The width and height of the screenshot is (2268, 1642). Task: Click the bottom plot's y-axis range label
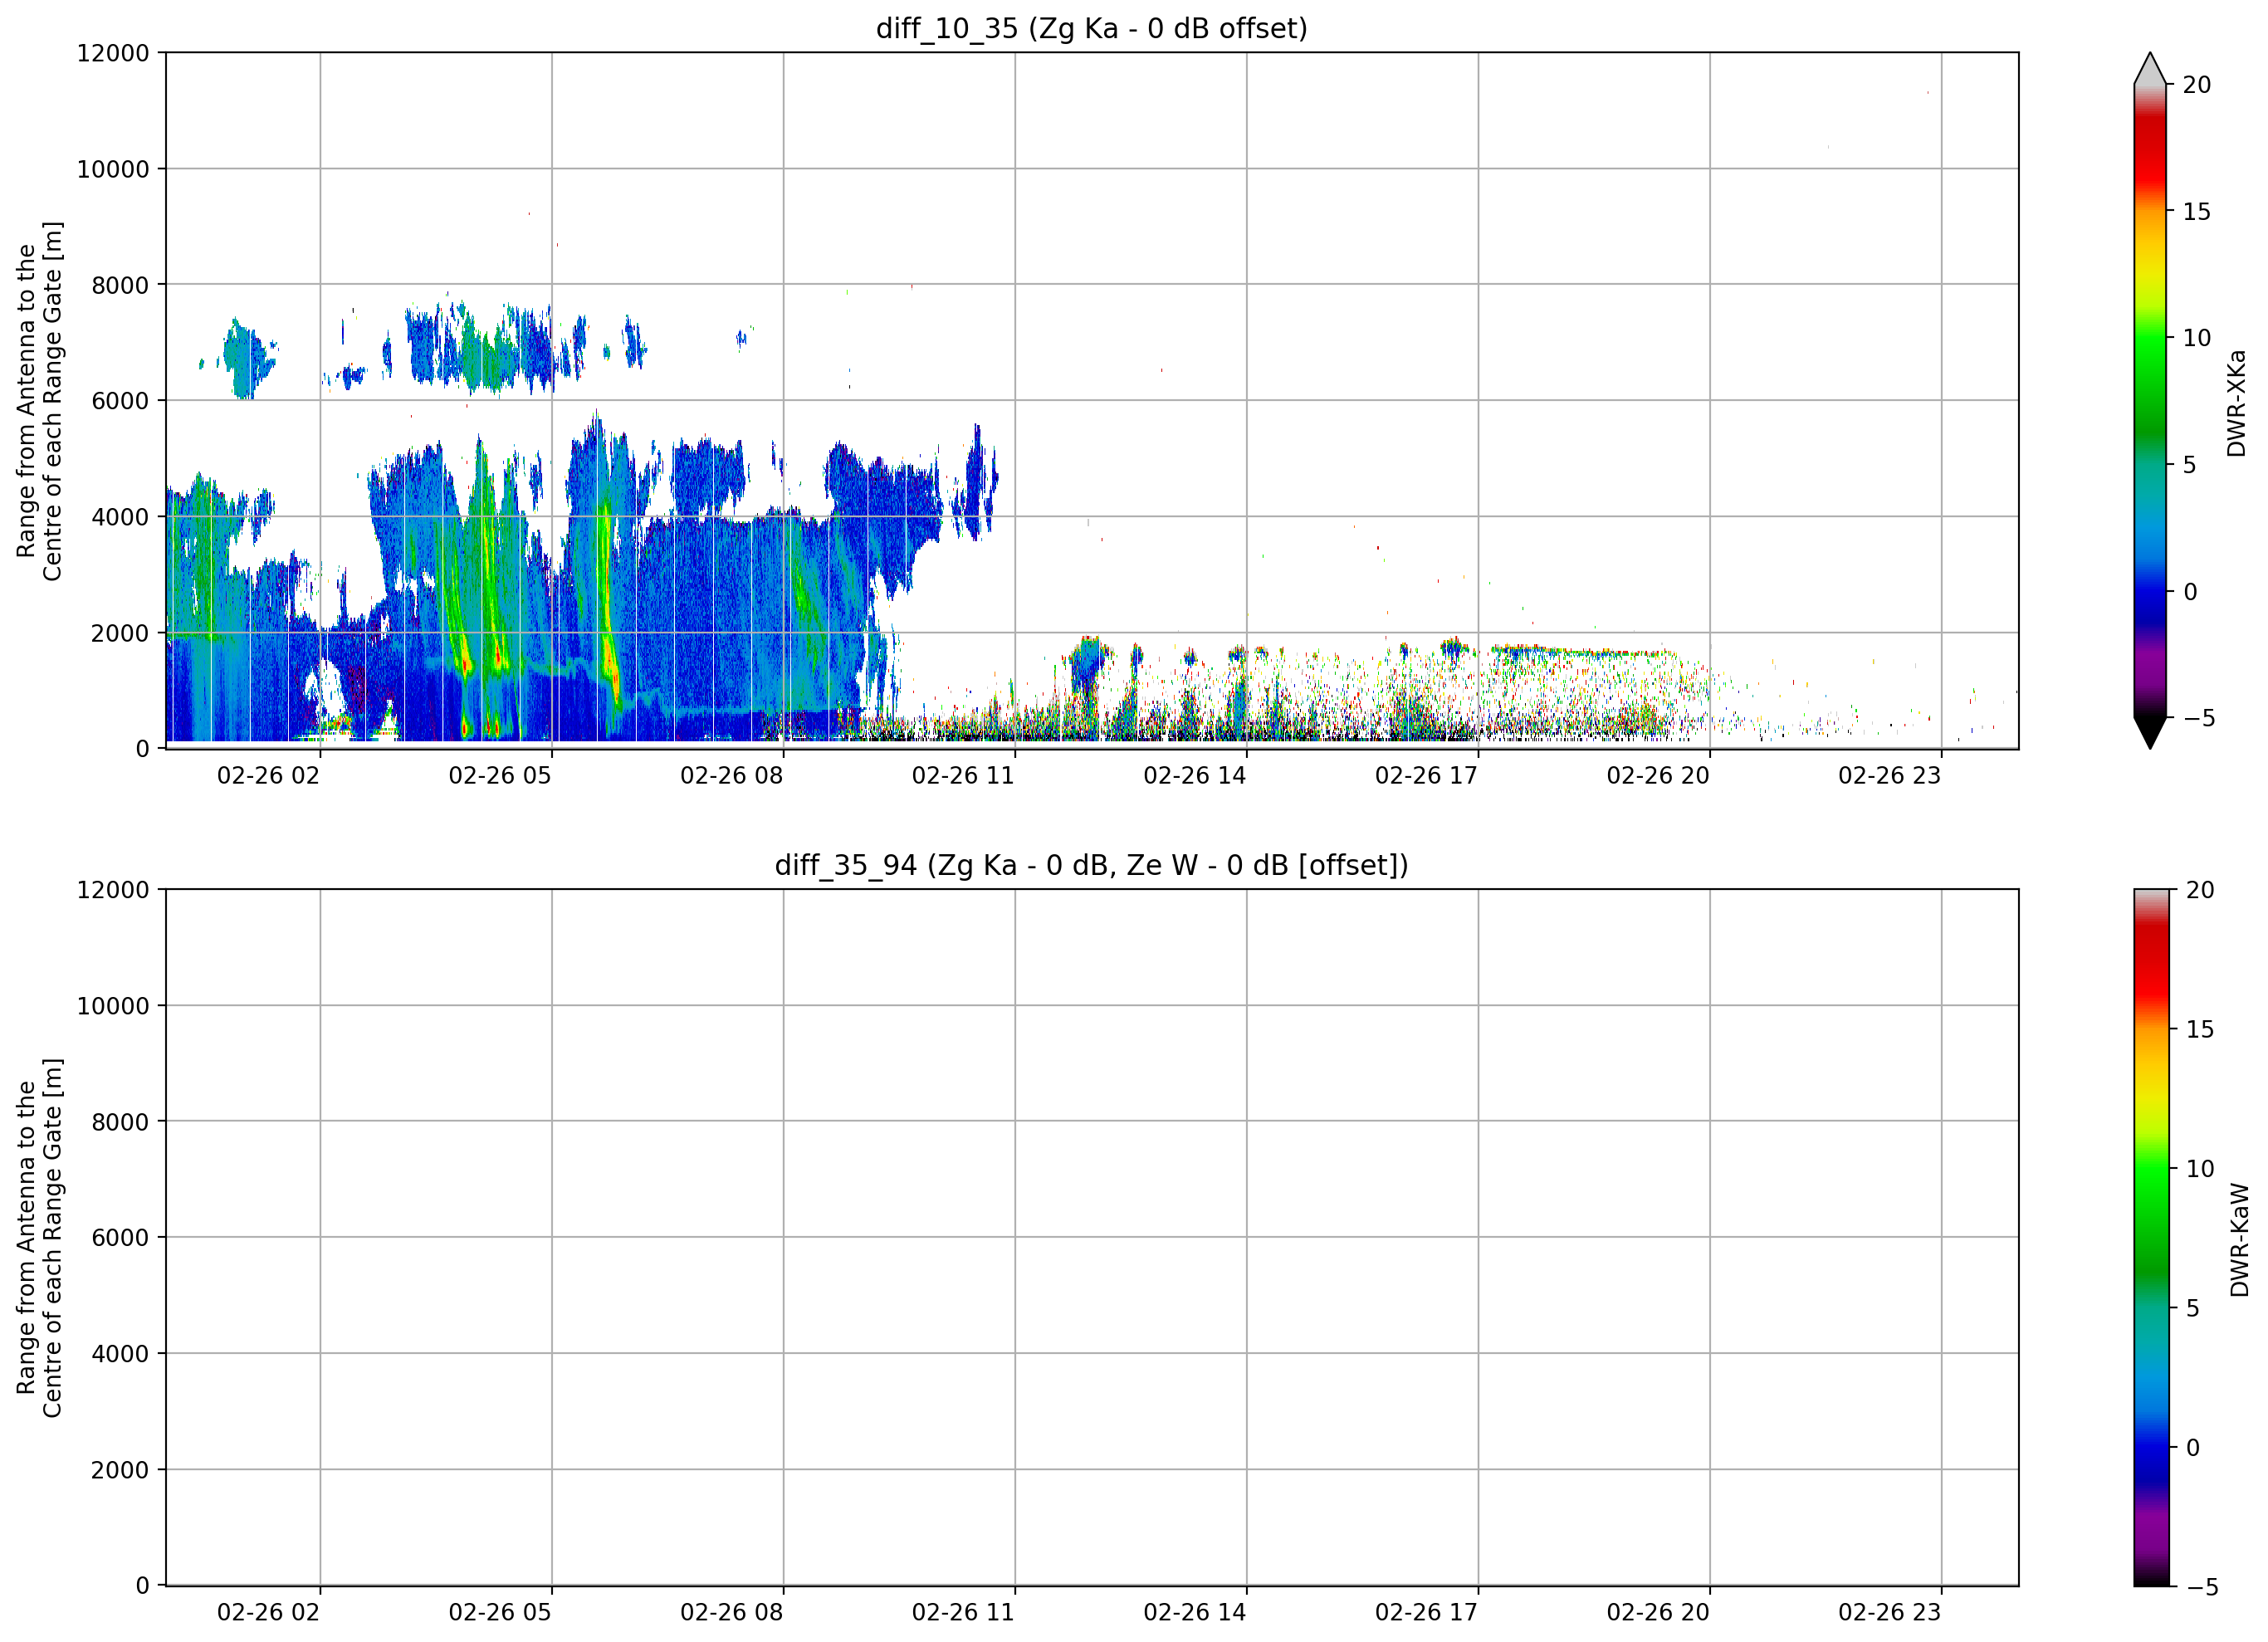39,1238
